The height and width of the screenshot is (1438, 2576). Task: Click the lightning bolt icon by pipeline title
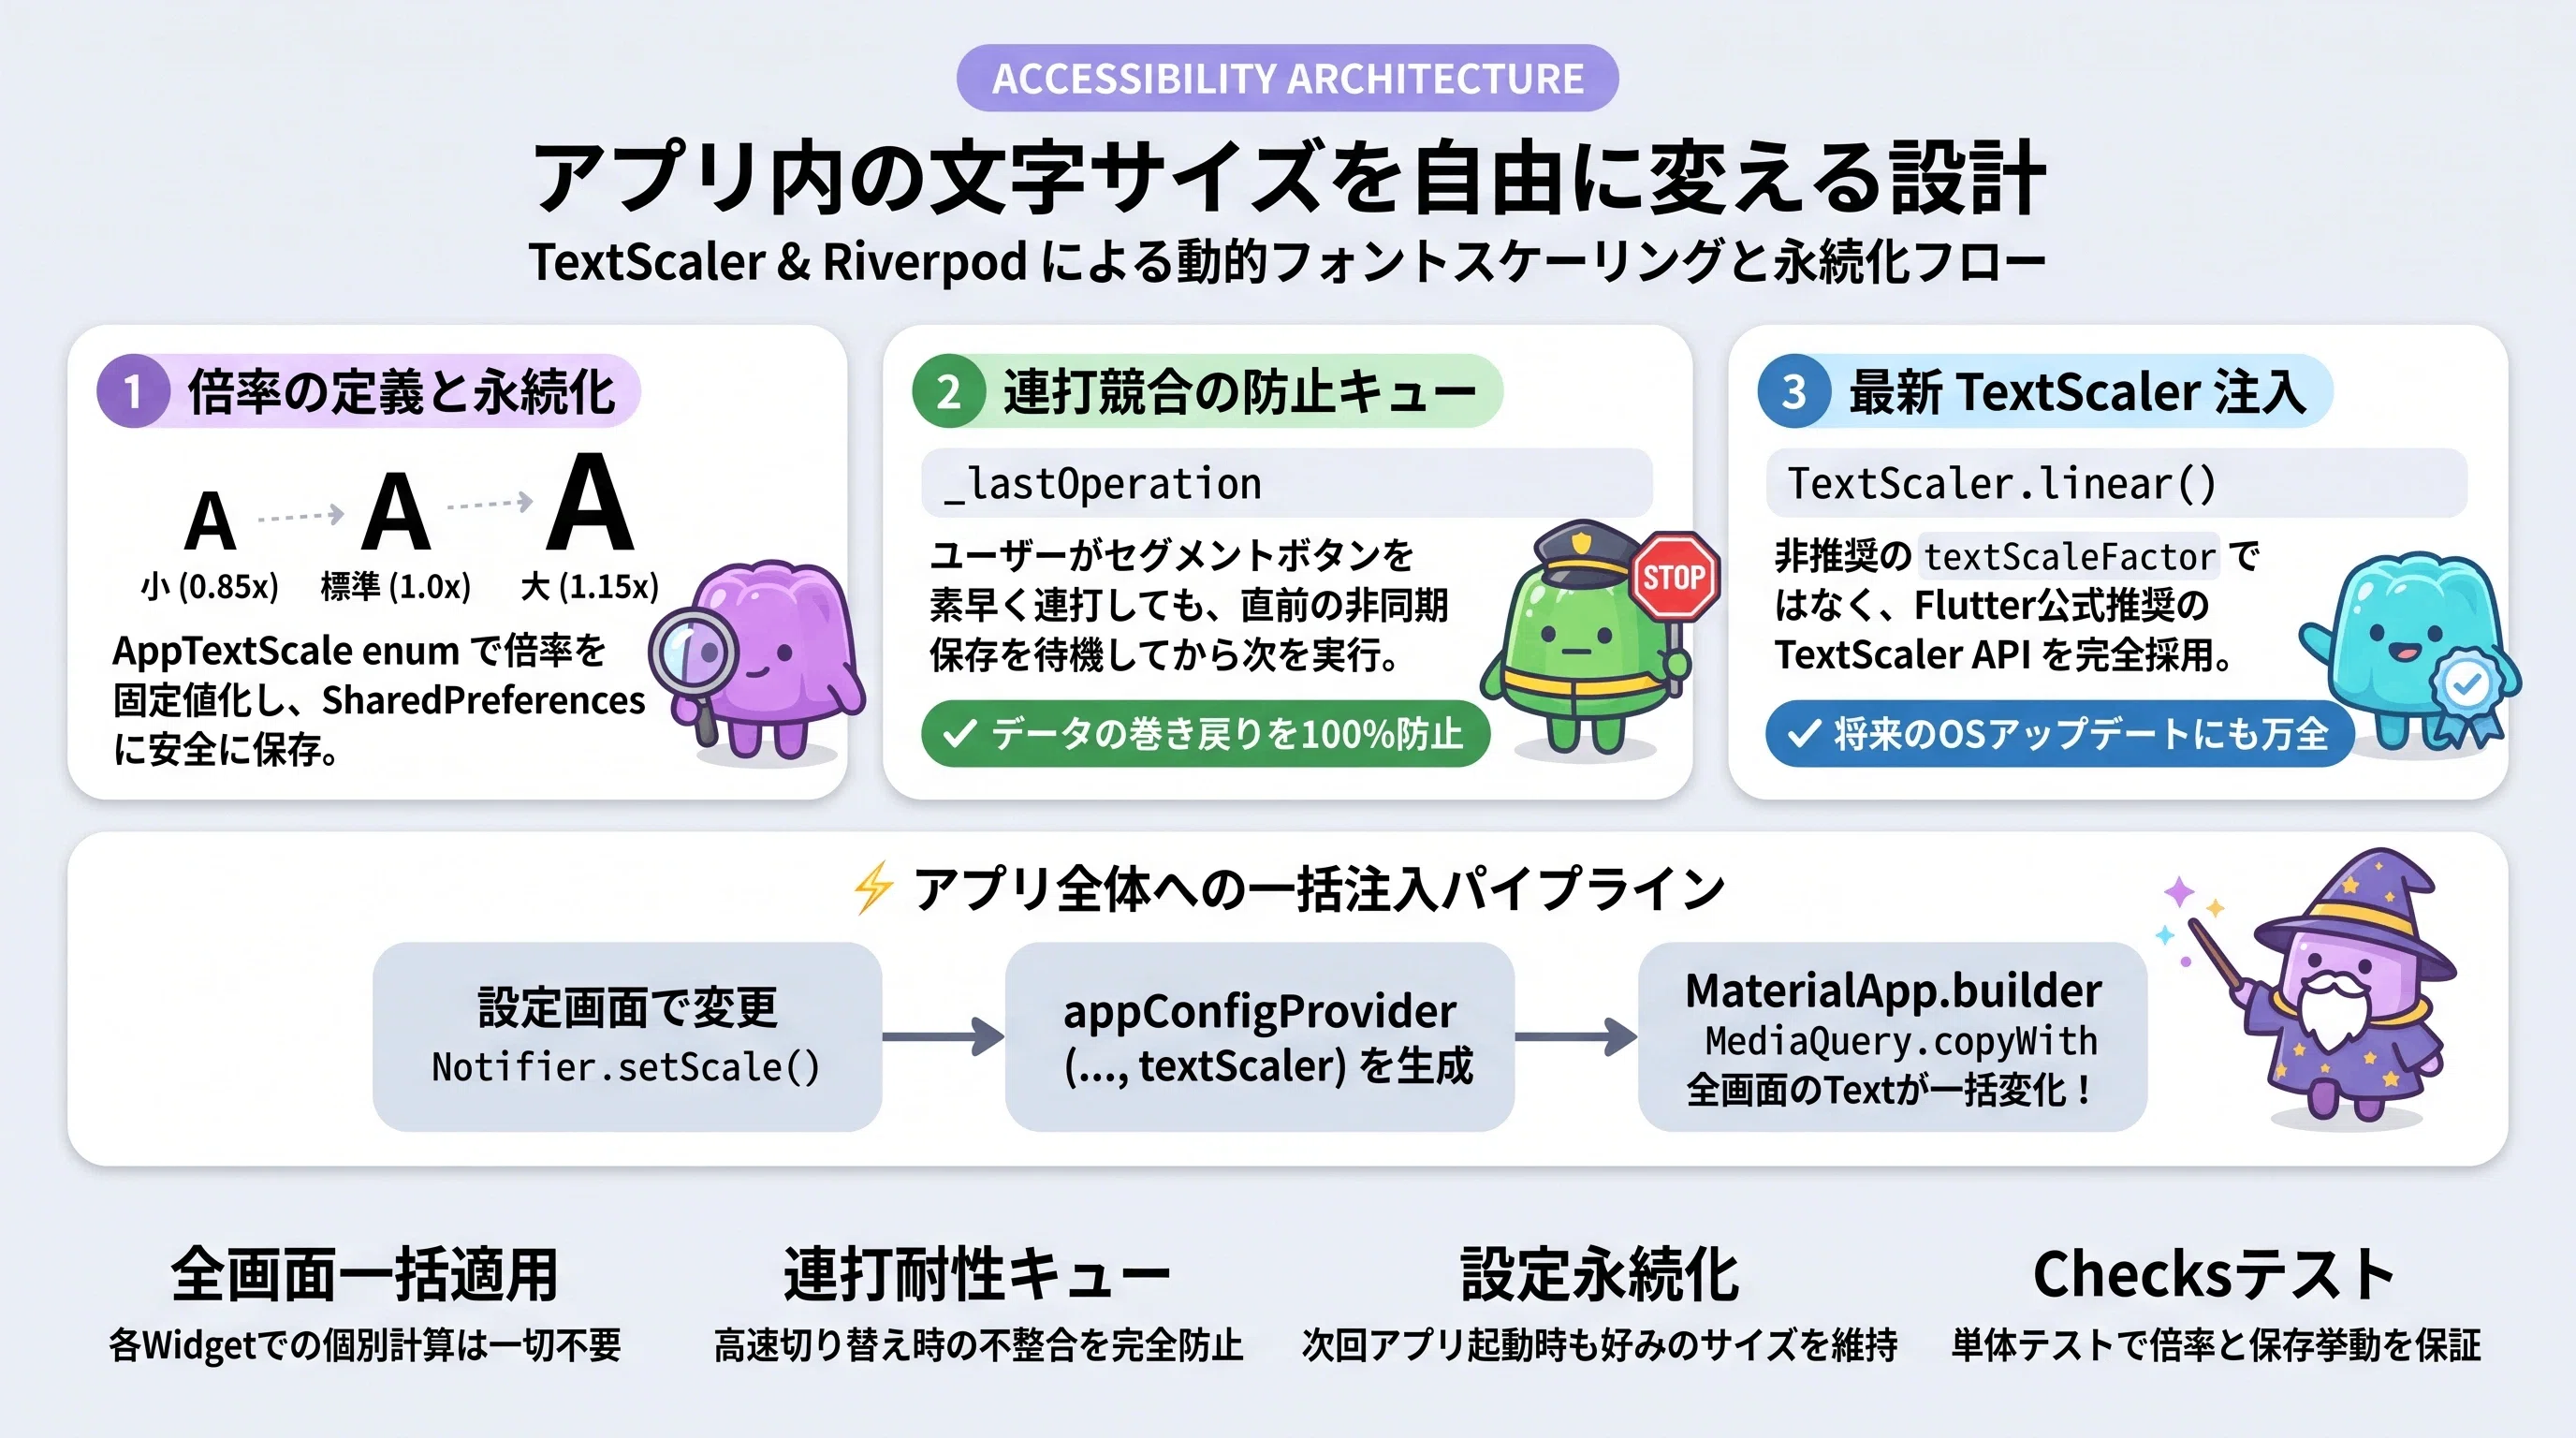873,887
